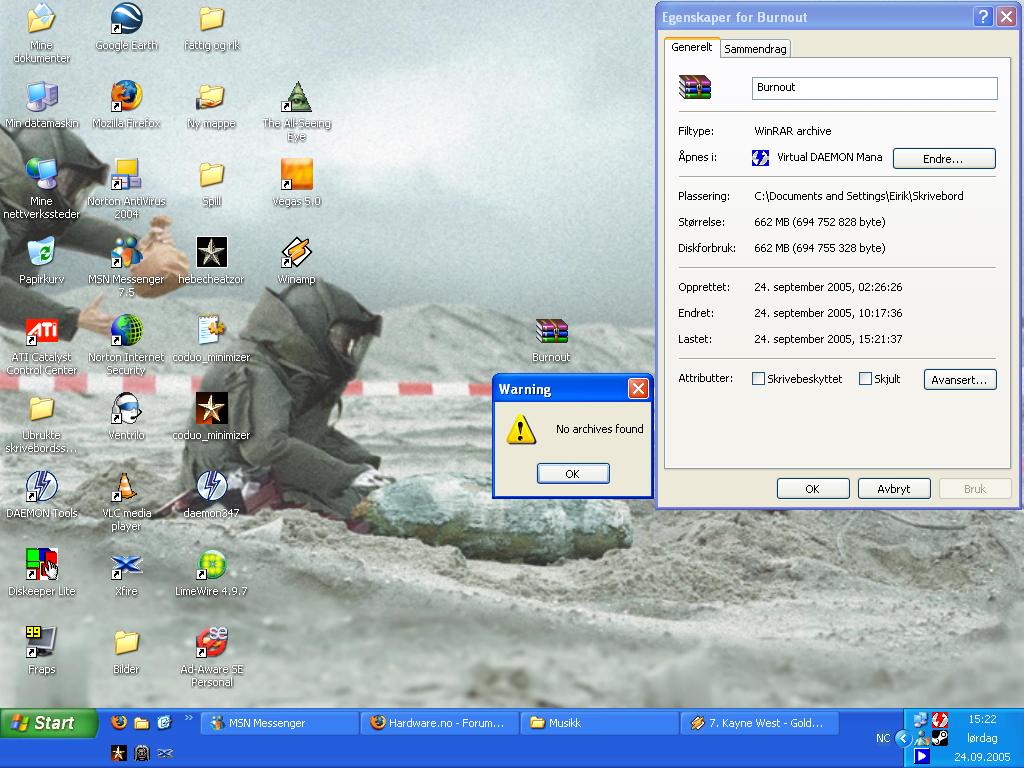Click the Endre... button

point(944,159)
